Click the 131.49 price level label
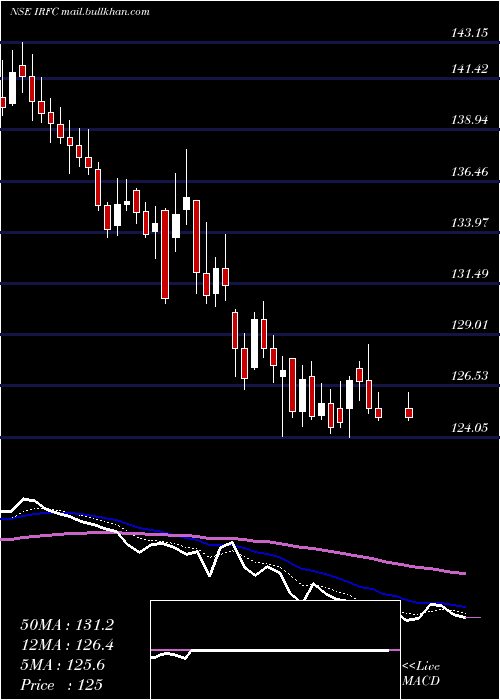 coord(469,273)
